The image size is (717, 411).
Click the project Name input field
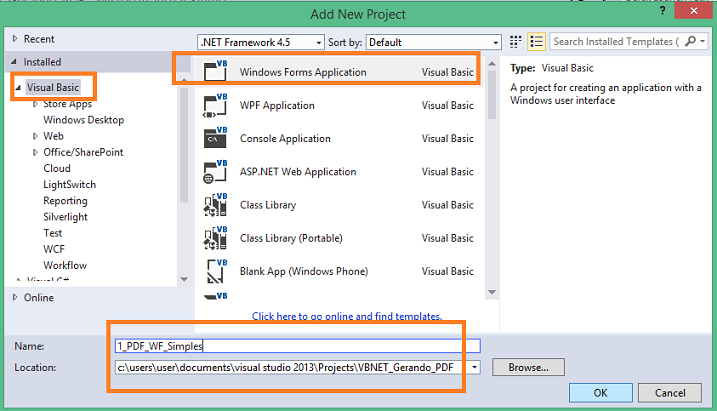(298, 346)
